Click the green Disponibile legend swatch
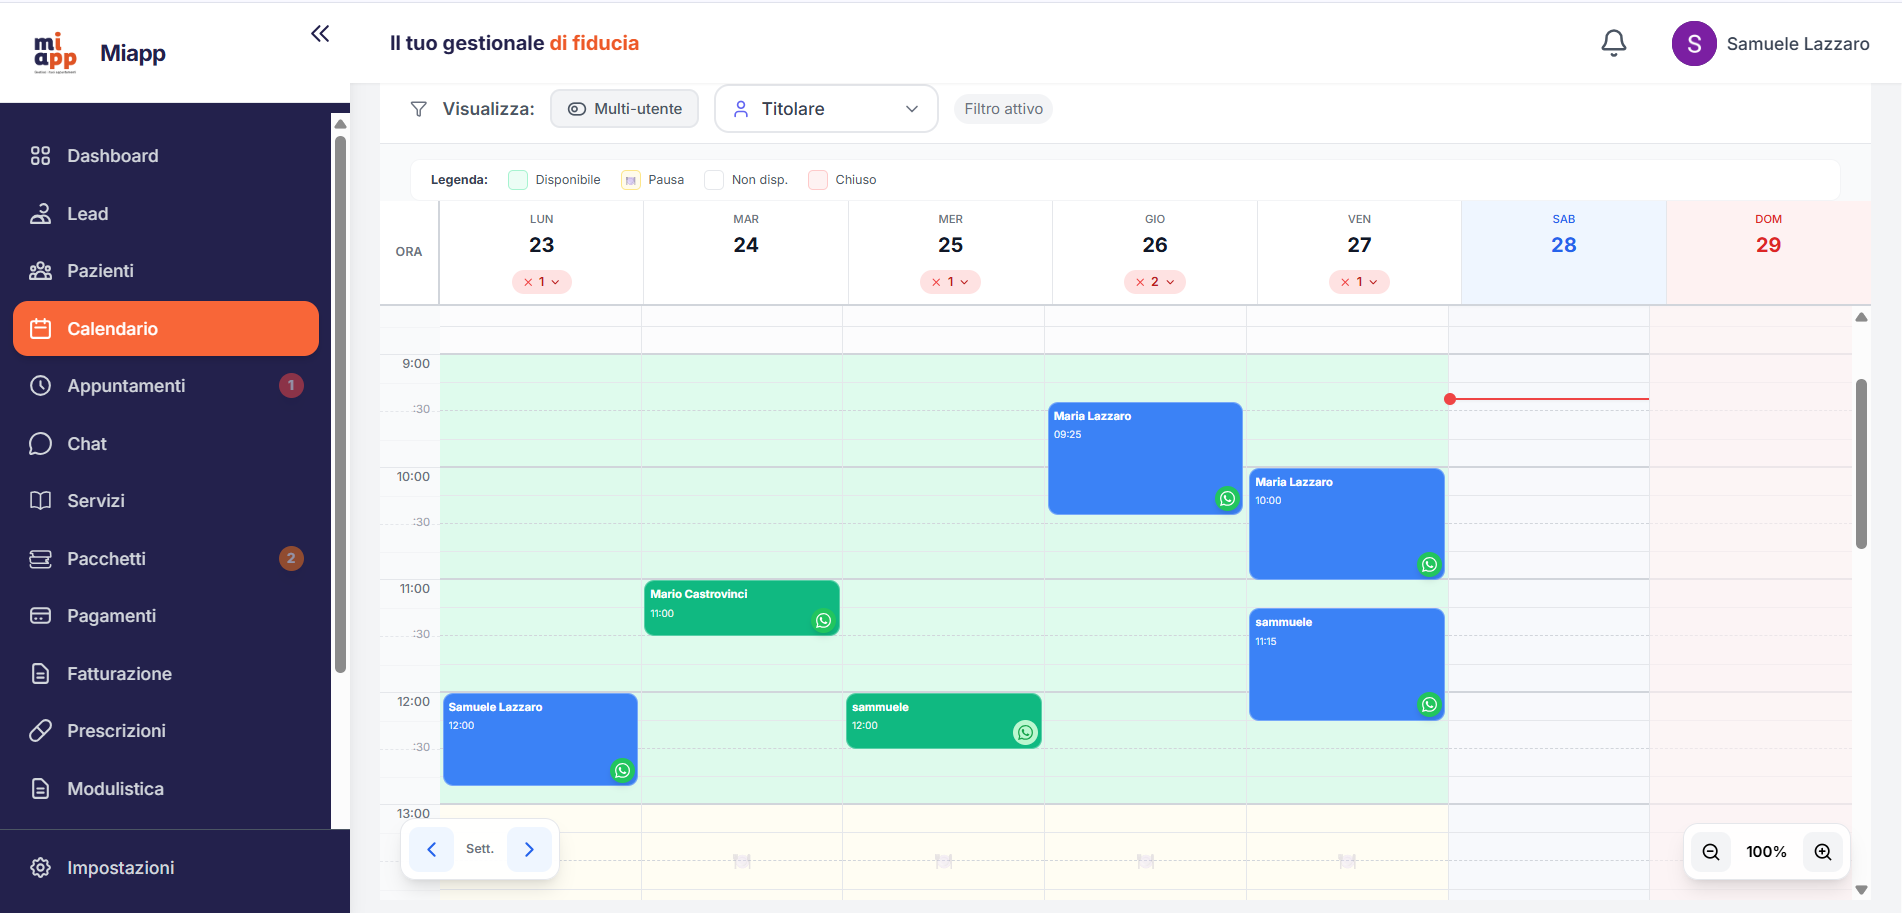 517,179
